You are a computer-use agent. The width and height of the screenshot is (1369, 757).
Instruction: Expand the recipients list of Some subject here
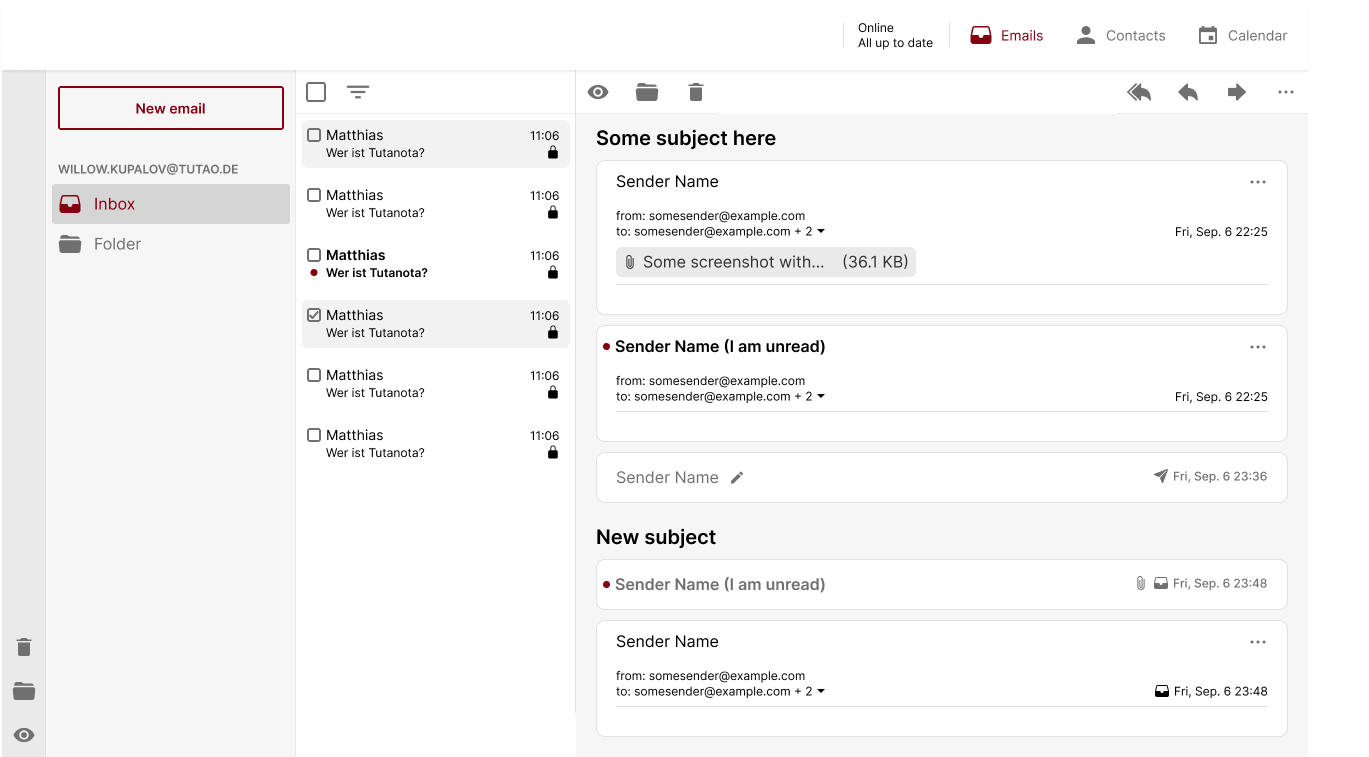pyautogui.click(x=820, y=230)
